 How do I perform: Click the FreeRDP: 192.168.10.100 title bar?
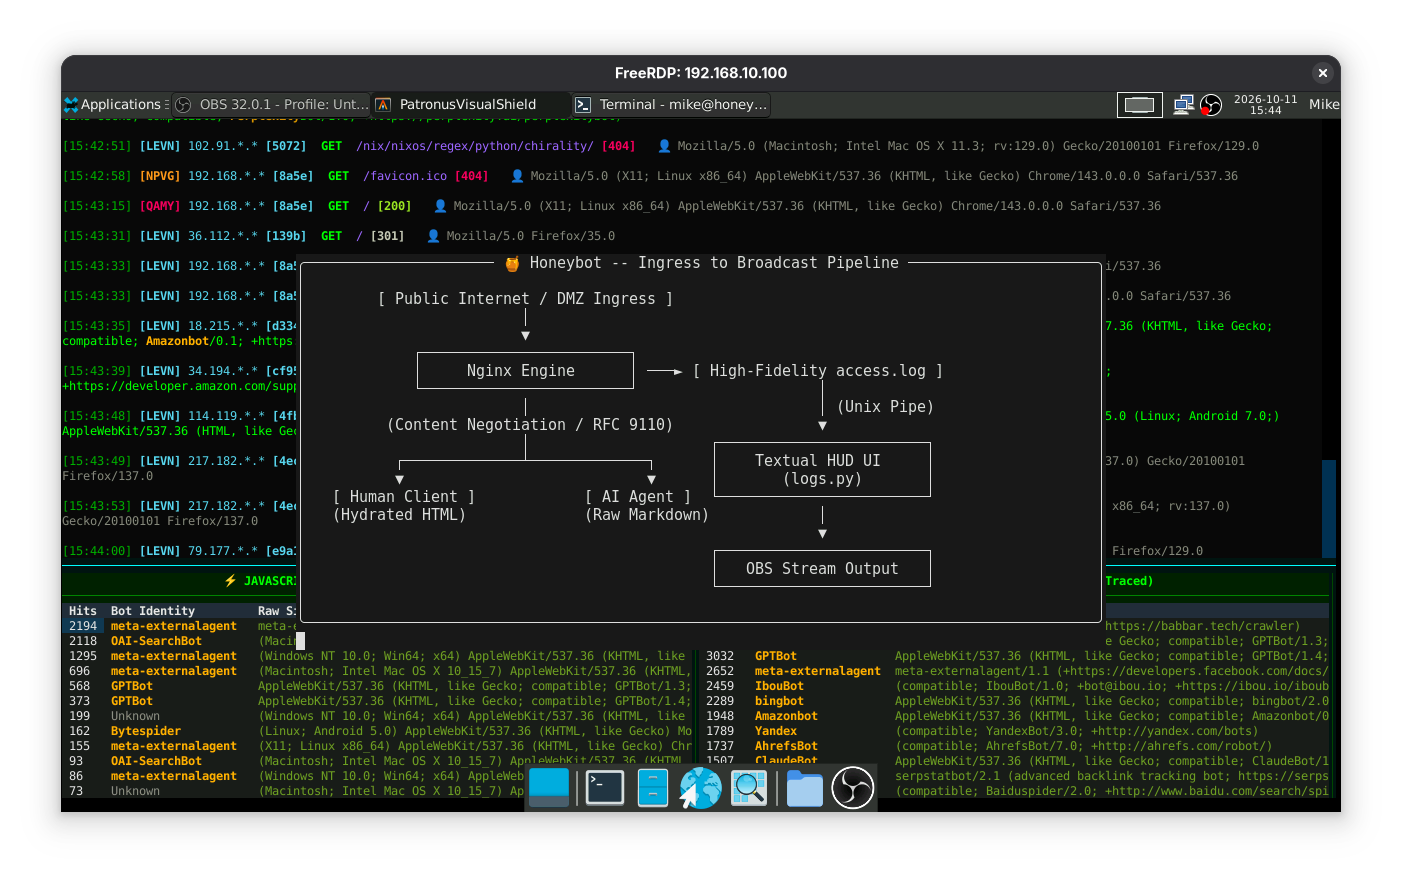700,73
